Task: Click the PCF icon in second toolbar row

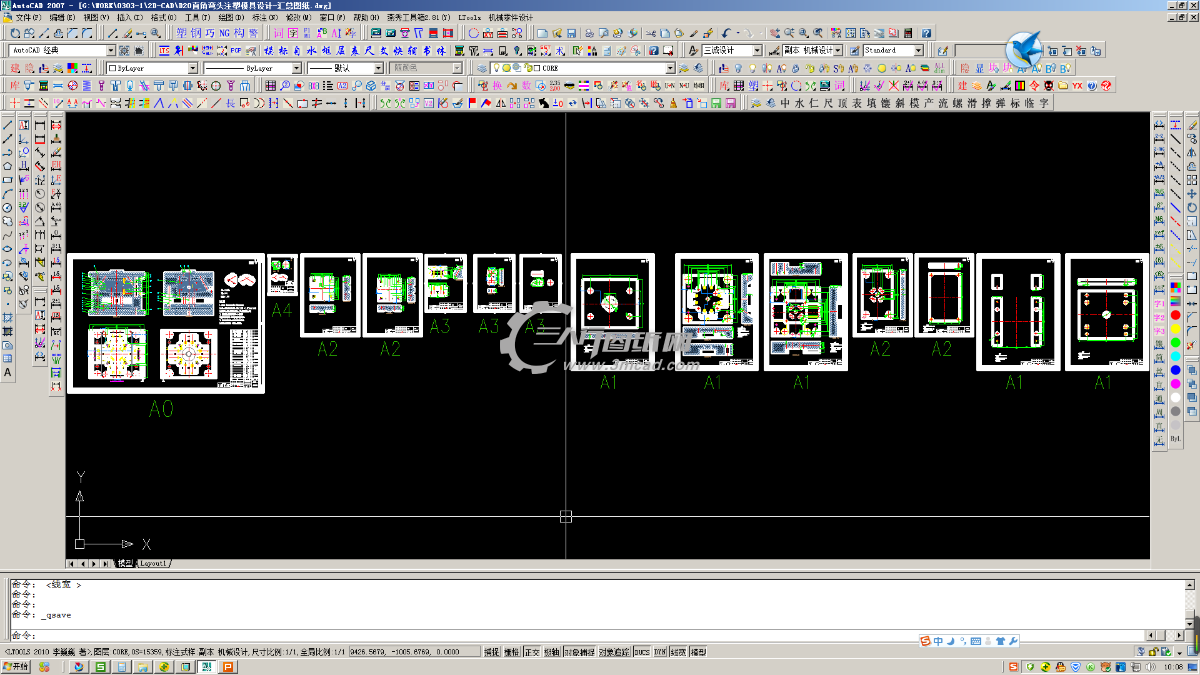Action: [x=235, y=50]
